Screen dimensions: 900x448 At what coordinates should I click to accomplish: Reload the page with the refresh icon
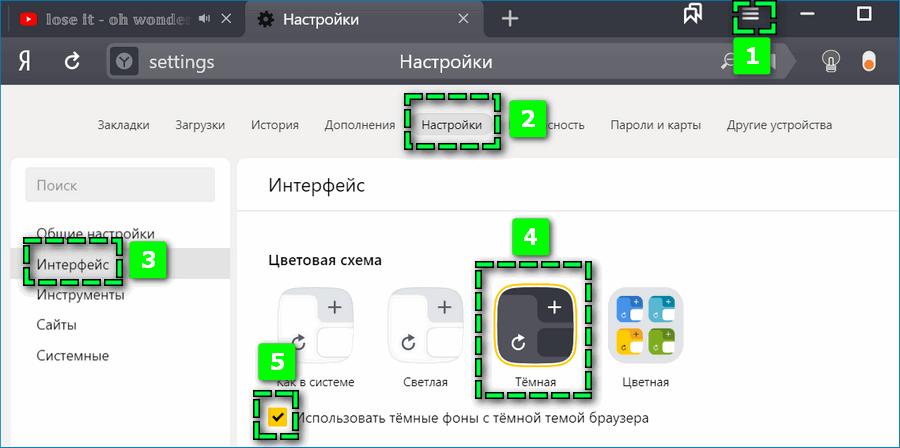pyautogui.click(x=72, y=61)
